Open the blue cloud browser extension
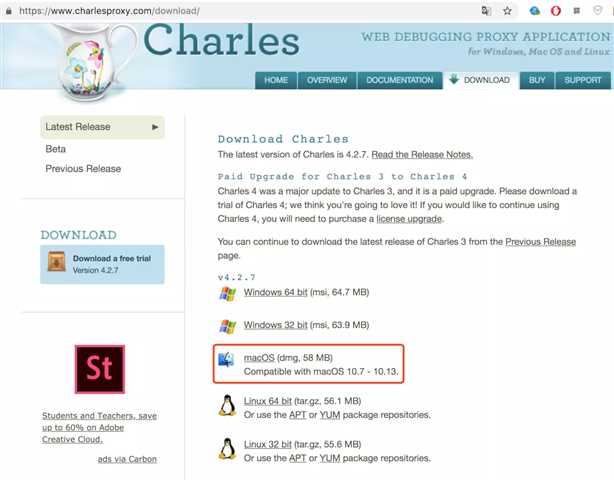614x480 pixels. [x=535, y=11]
